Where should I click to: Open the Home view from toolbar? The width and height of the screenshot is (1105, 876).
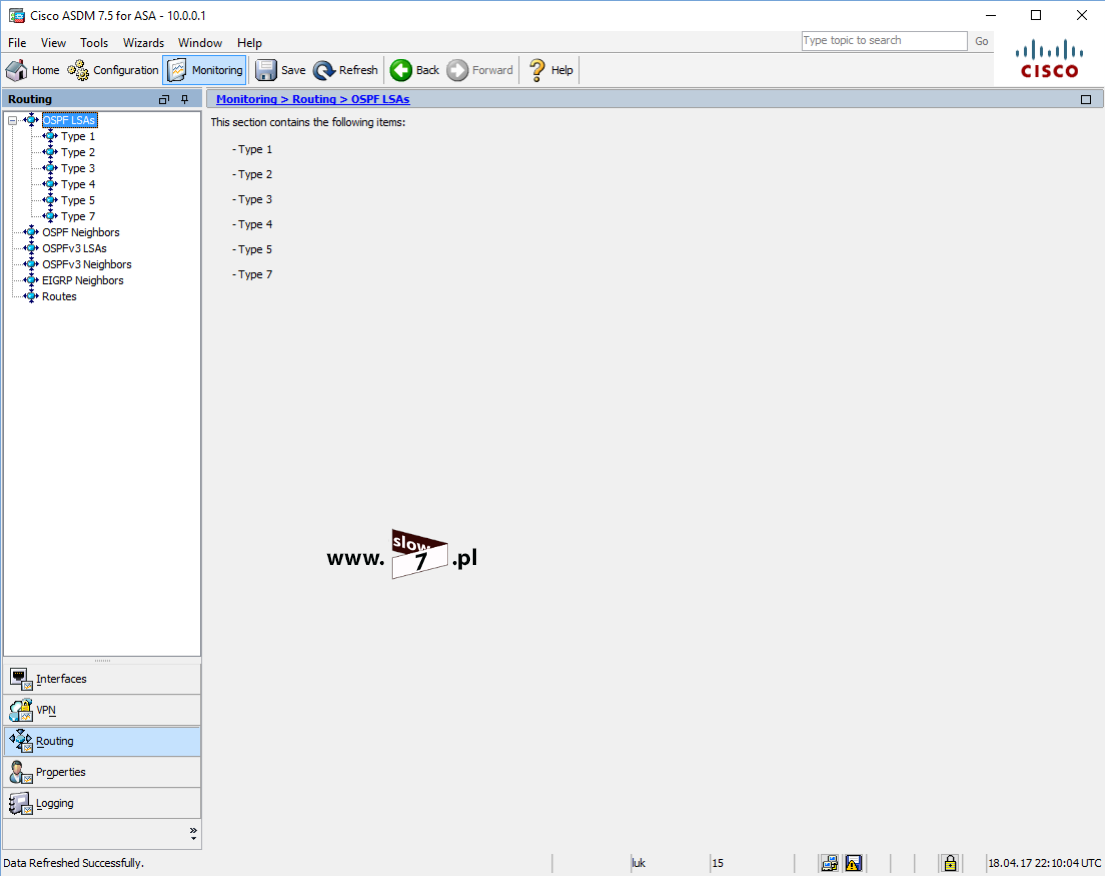[32, 70]
